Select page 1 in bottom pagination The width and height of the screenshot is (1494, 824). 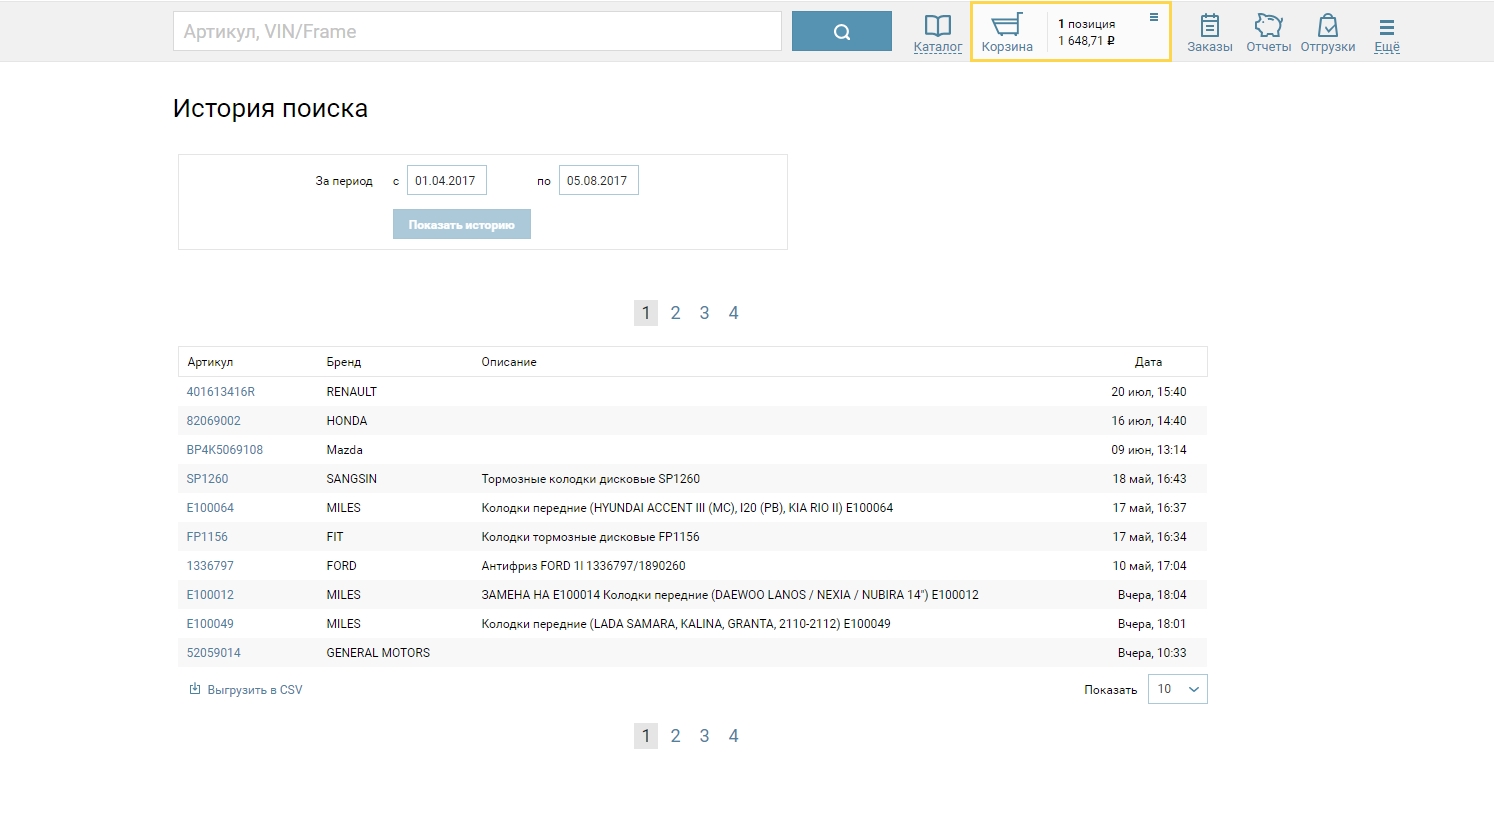(x=646, y=736)
